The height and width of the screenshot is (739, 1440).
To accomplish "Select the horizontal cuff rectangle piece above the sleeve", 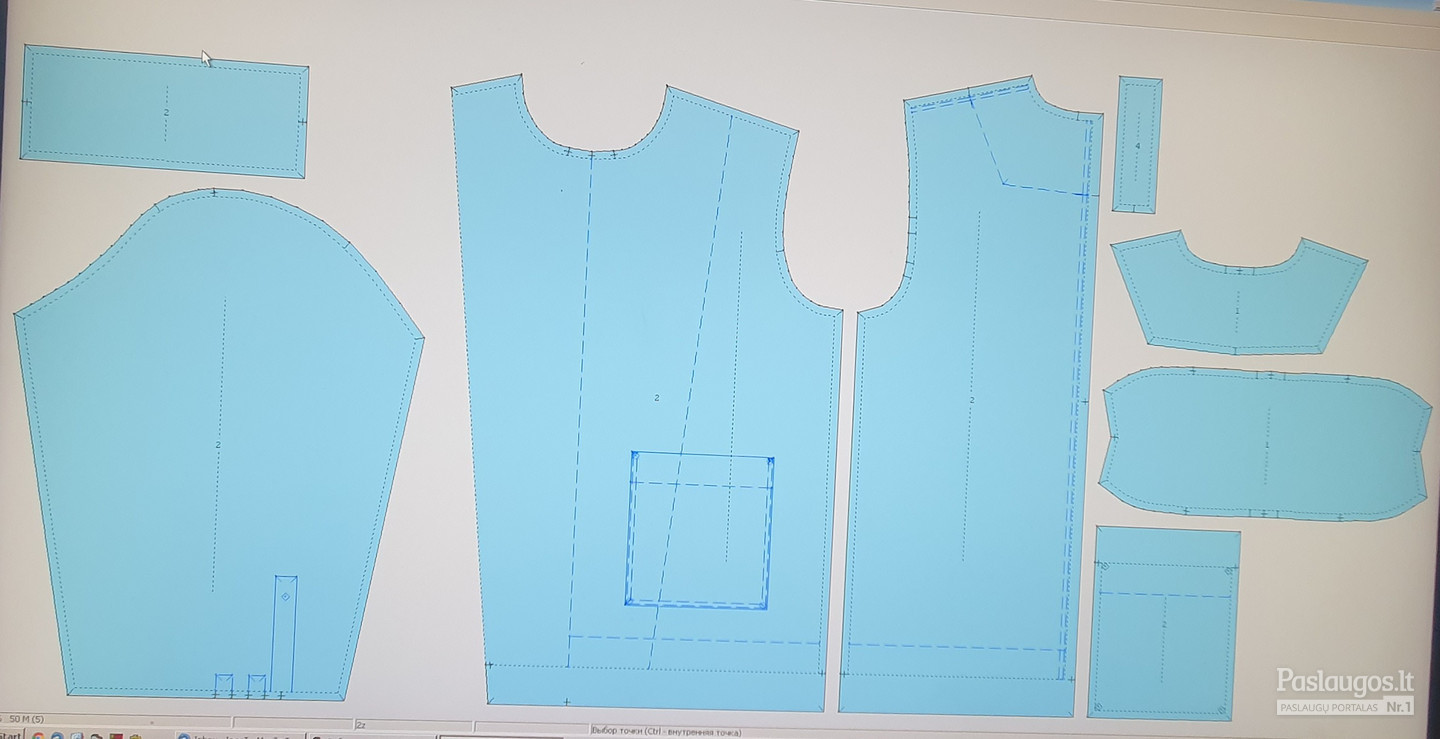I will [164, 111].
